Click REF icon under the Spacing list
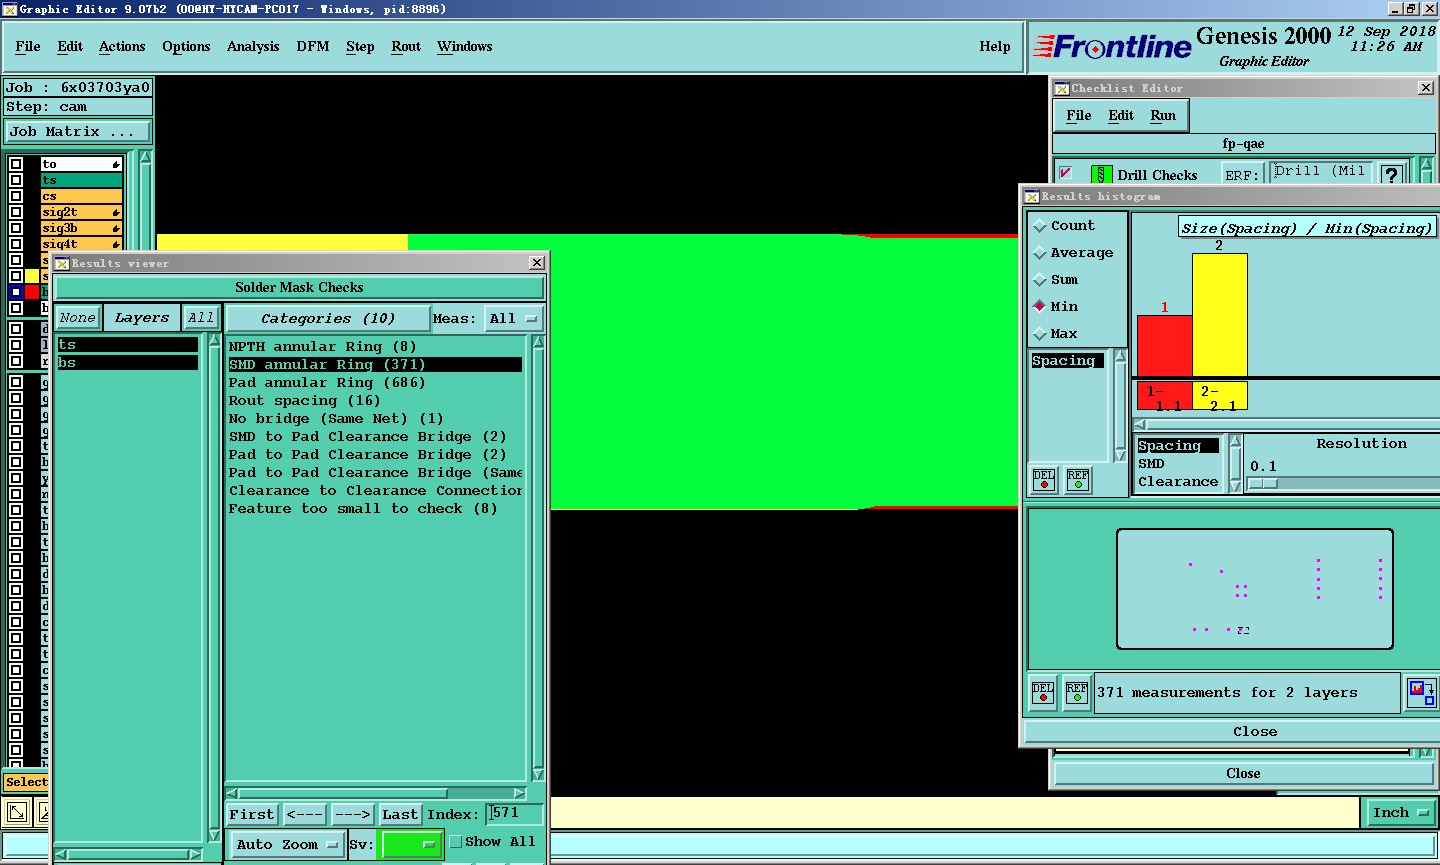 point(1078,480)
